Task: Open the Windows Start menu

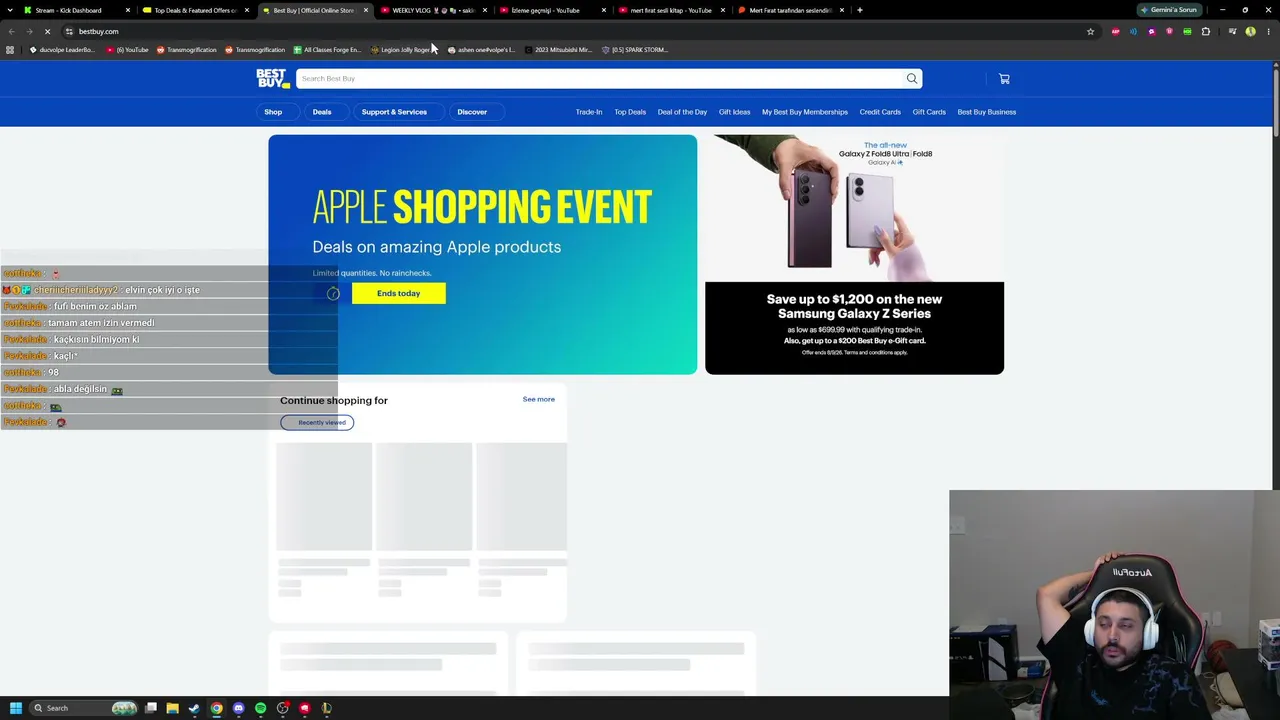Action: pos(15,708)
